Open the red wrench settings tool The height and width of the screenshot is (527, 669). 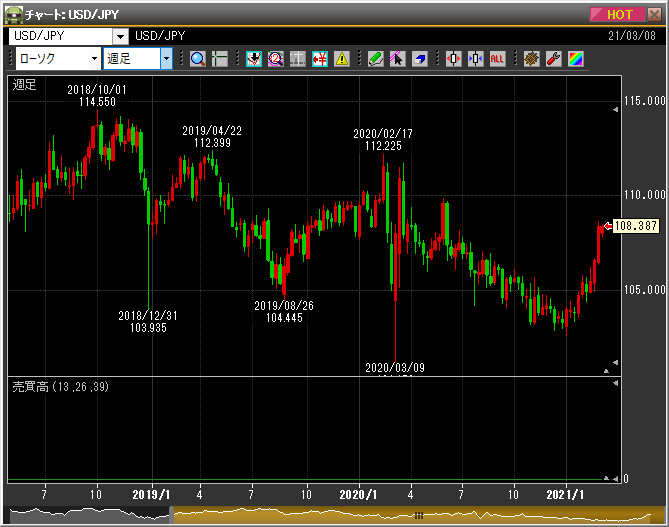pyautogui.click(x=553, y=59)
